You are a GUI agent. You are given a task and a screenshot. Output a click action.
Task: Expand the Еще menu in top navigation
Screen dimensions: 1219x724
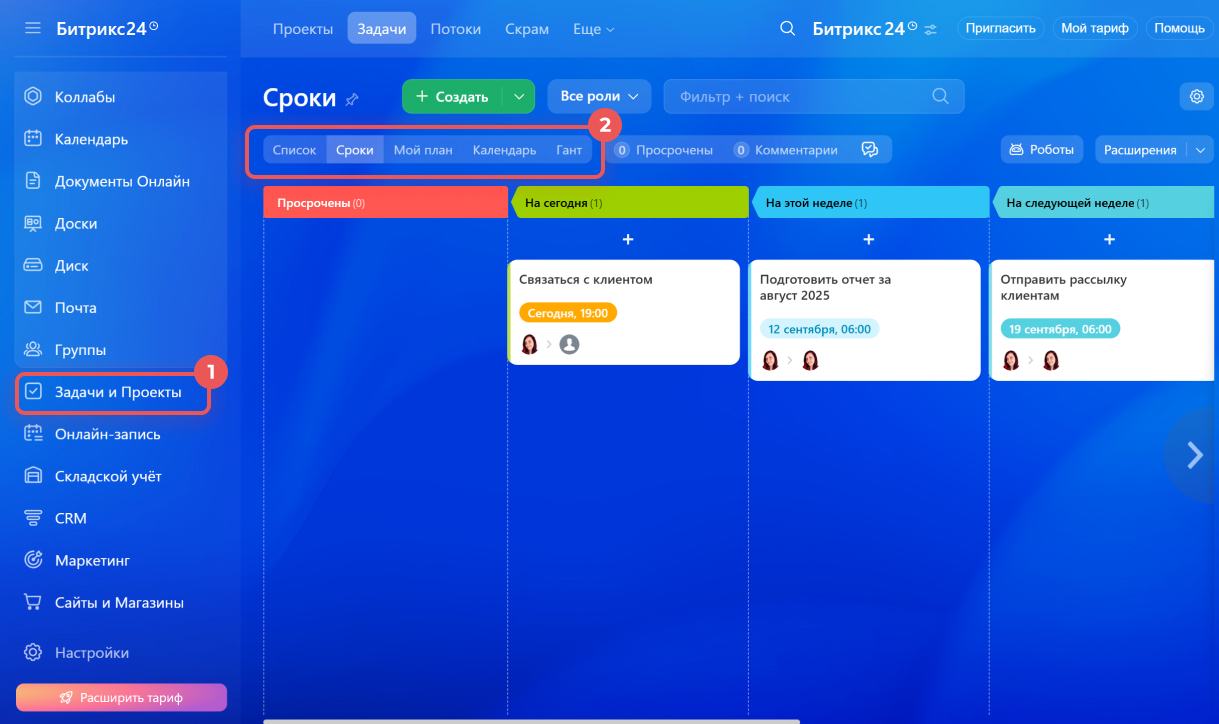coord(593,29)
